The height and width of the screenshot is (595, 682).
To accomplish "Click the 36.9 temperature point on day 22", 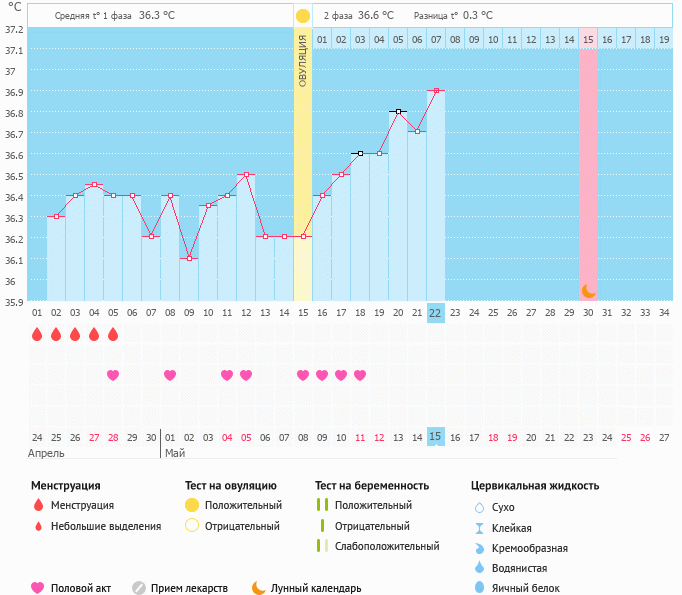I will coord(435,90).
